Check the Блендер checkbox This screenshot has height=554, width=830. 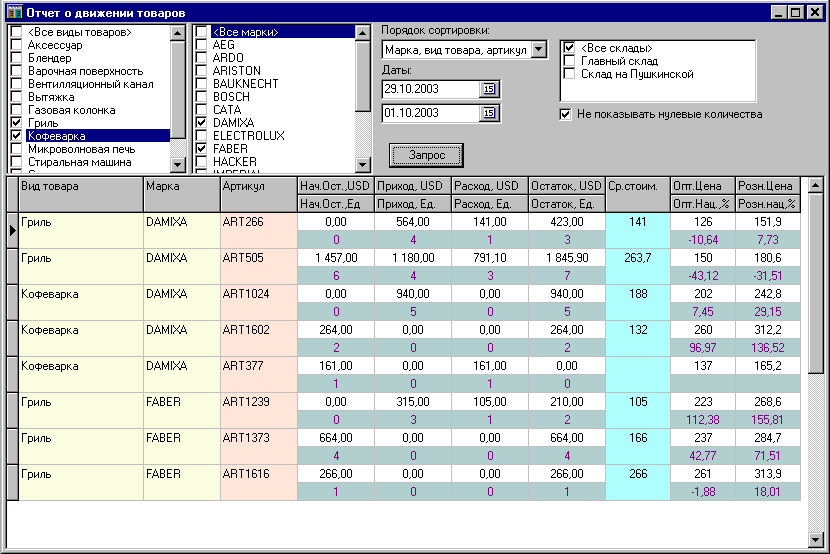(x=16, y=58)
